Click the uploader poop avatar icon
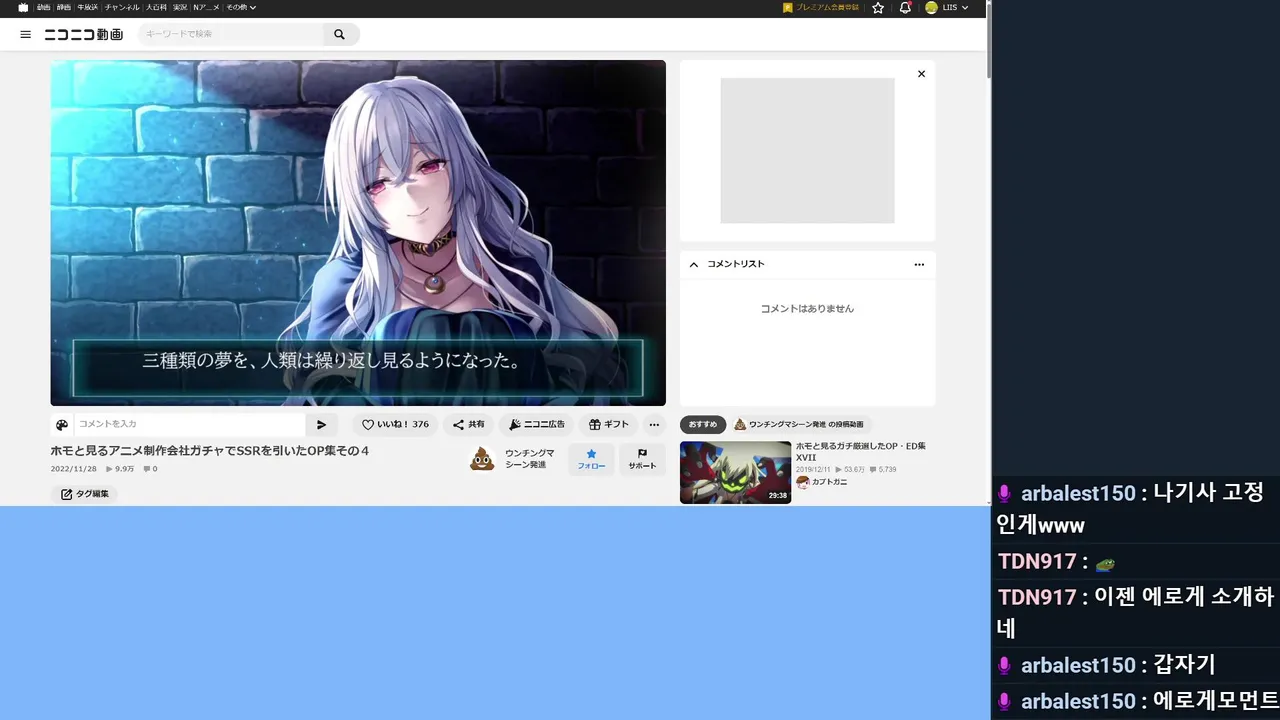Viewport: 1280px width, 720px height. click(x=482, y=459)
